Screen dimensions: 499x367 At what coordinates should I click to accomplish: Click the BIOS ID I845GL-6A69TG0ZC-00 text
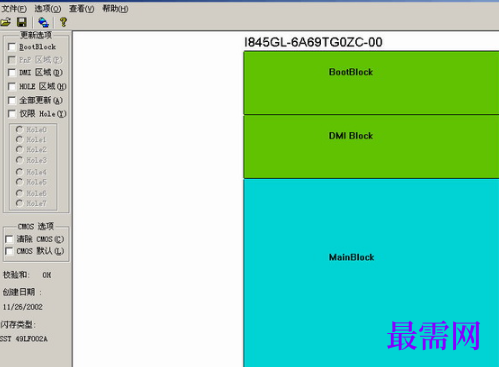(x=313, y=42)
